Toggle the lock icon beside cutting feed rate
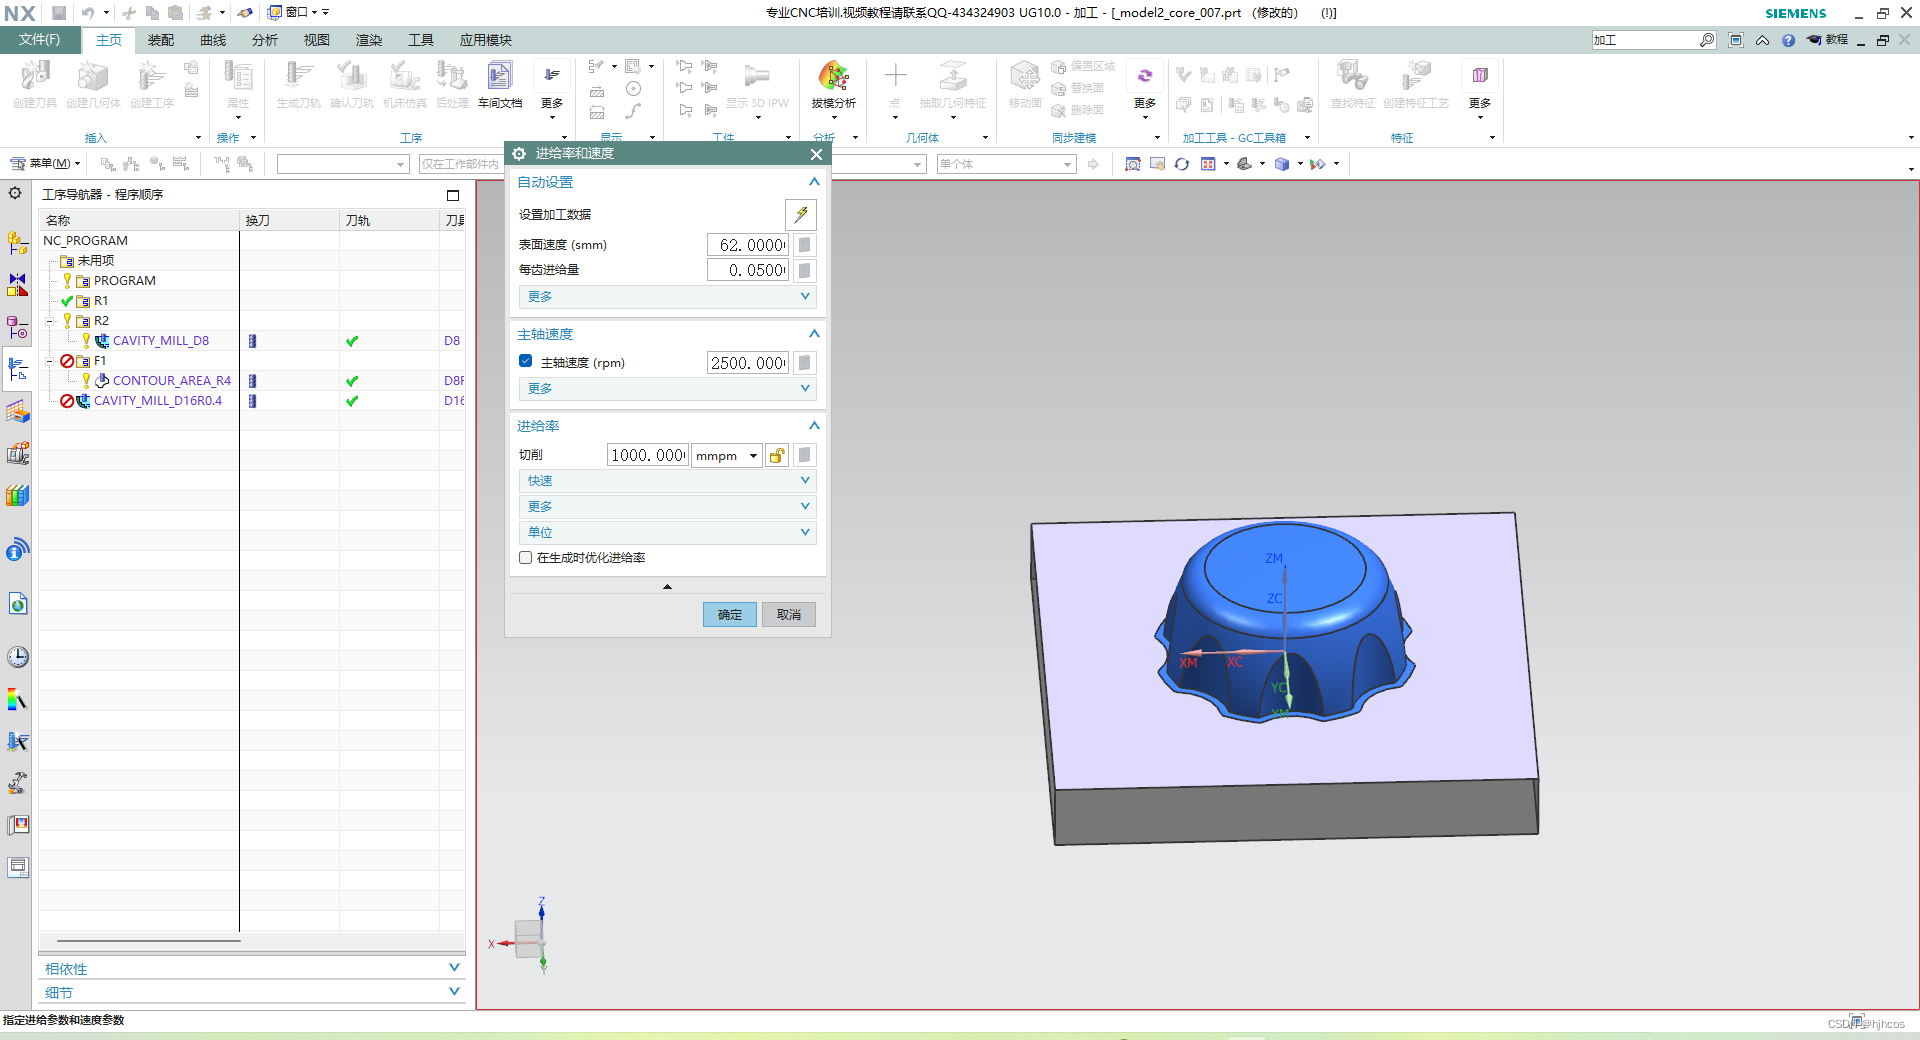1920x1040 pixels. point(777,455)
